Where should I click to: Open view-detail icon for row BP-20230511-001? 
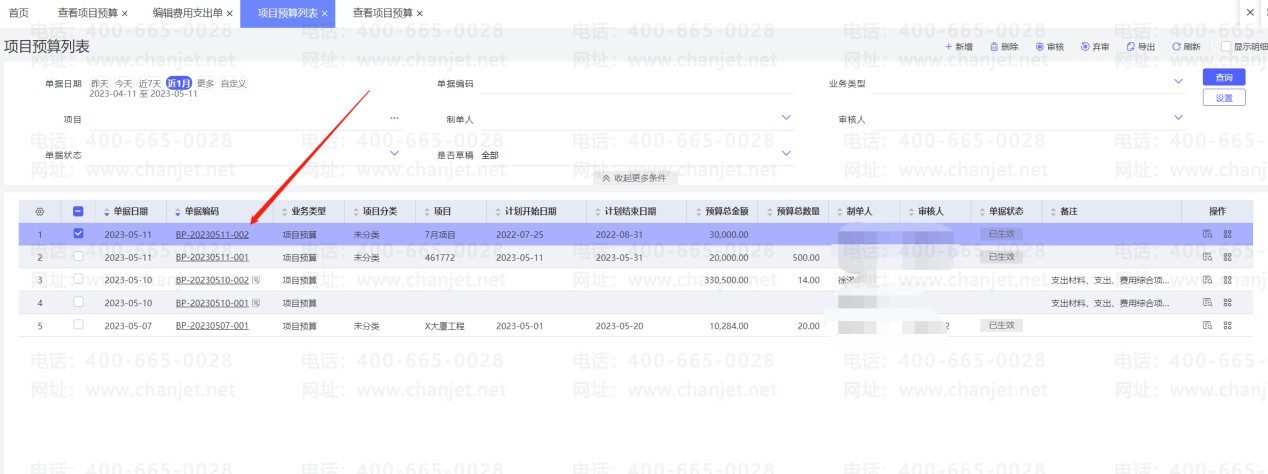pyautogui.click(x=1207, y=257)
